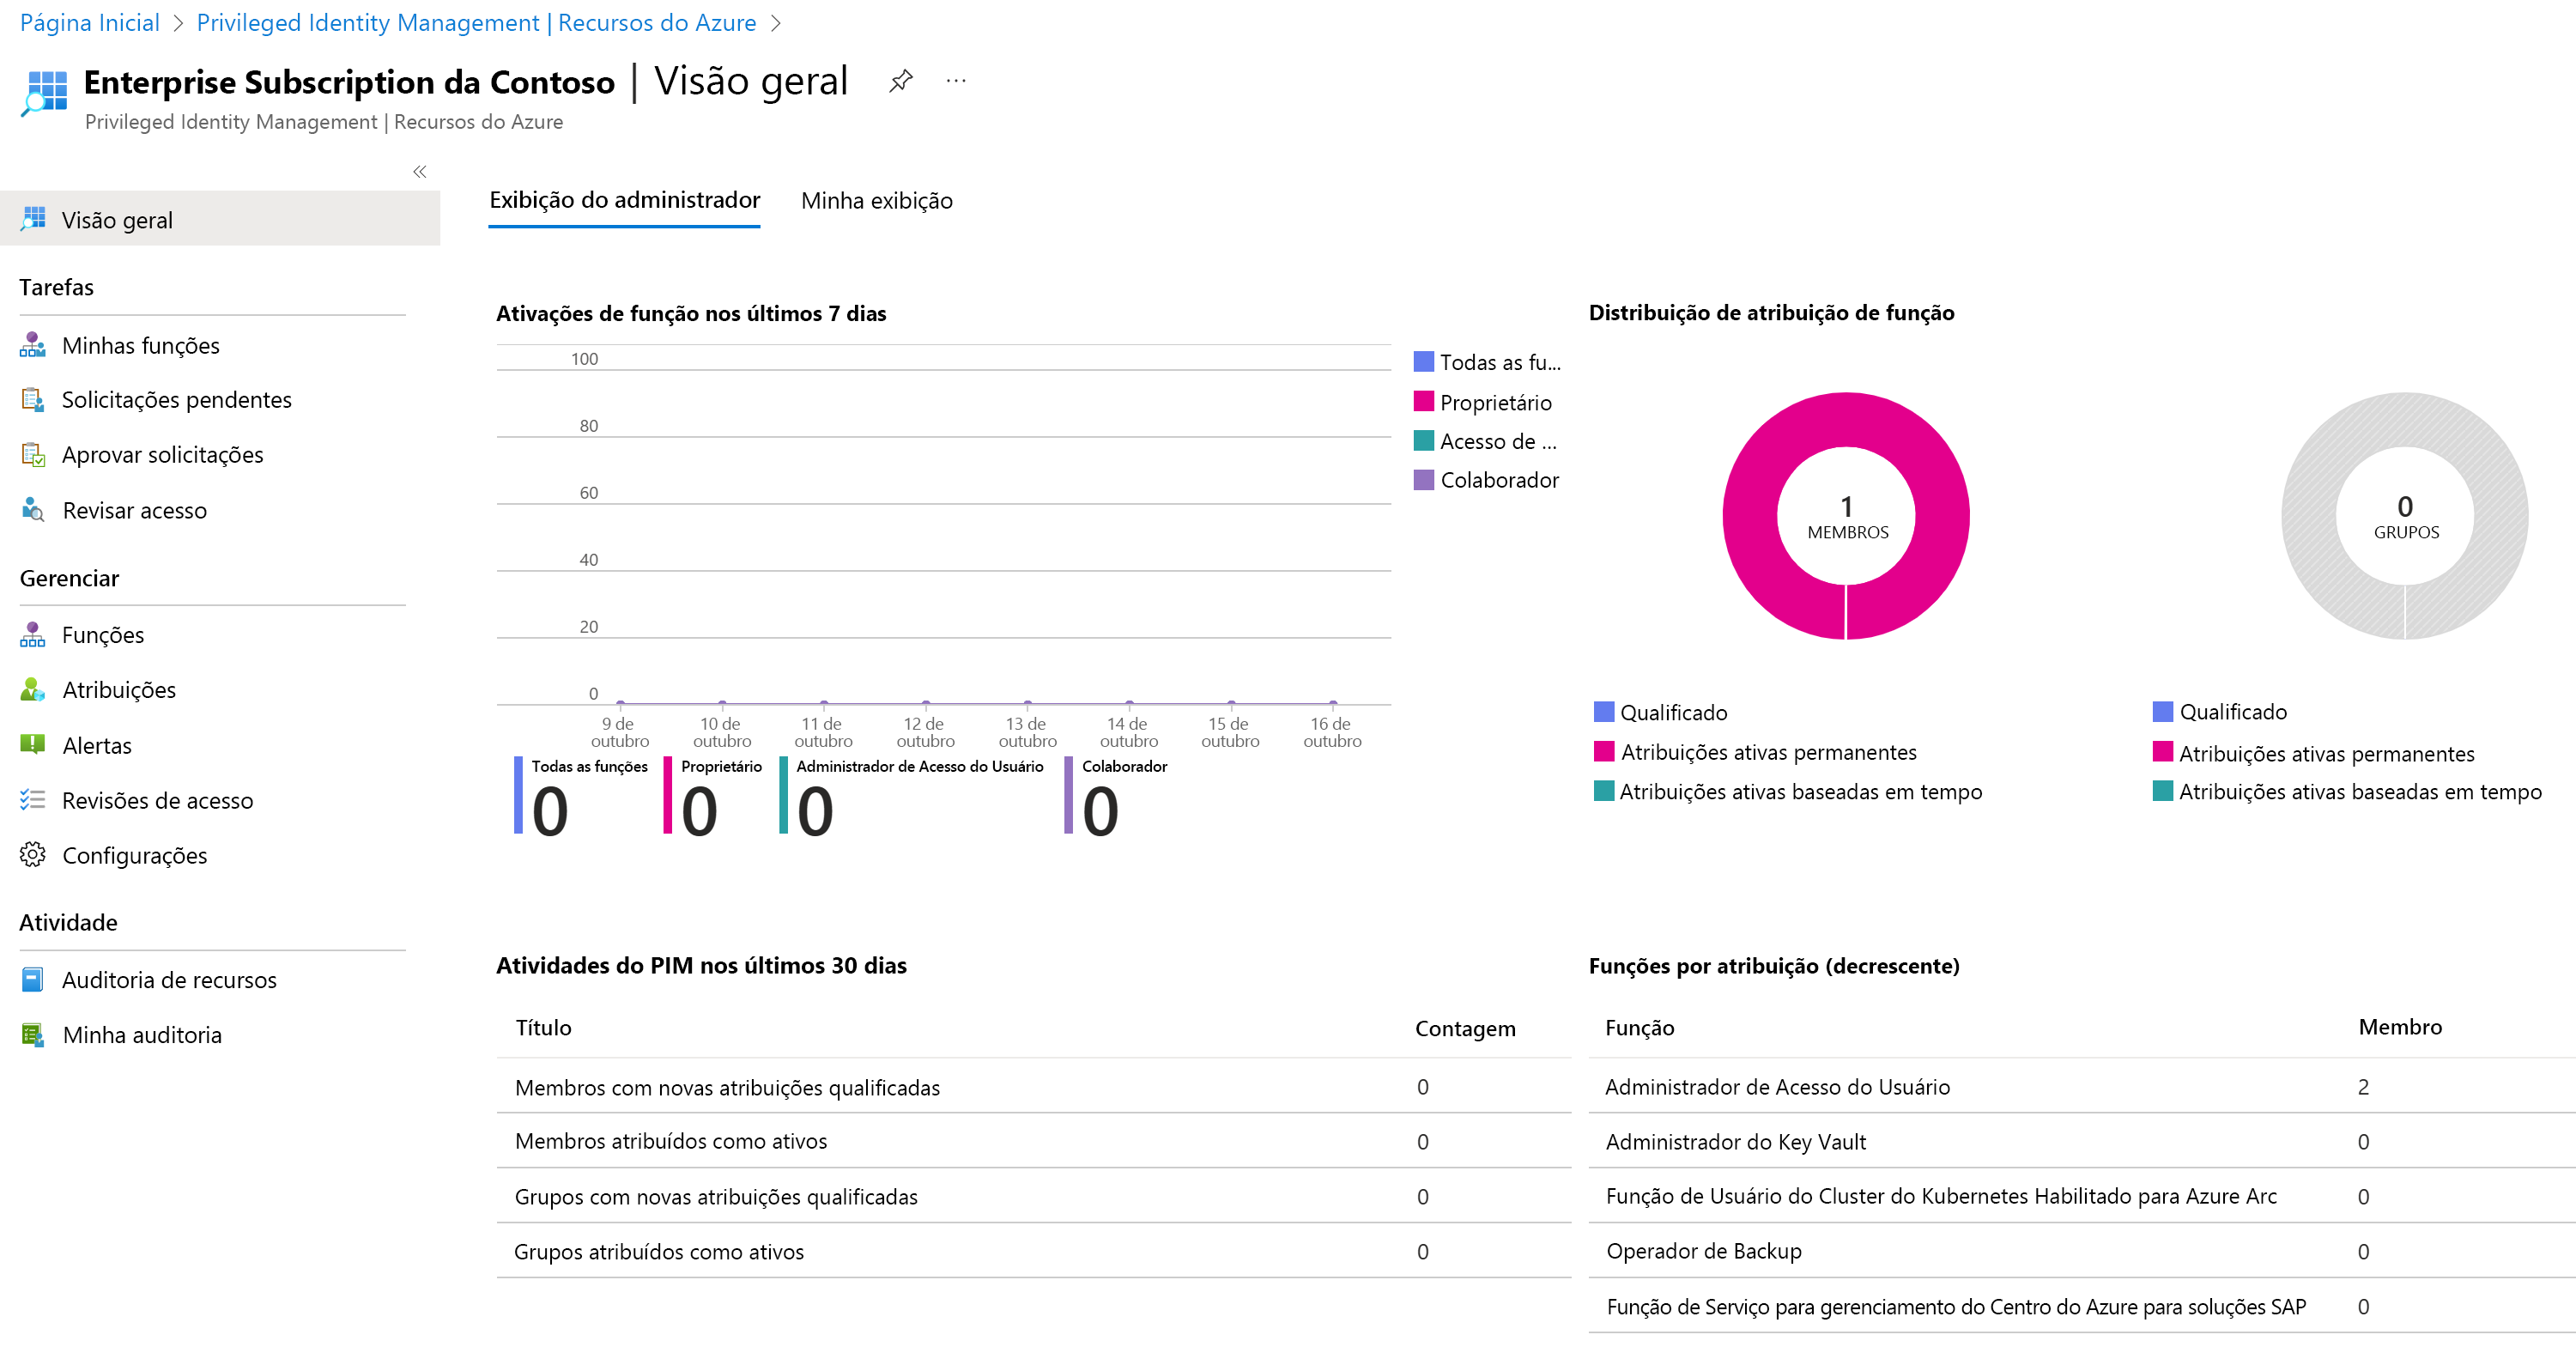This screenshot has height=1353, width=2576.
Task: Click the Solicitações pendentes icon
Action: tap(33, 400)
